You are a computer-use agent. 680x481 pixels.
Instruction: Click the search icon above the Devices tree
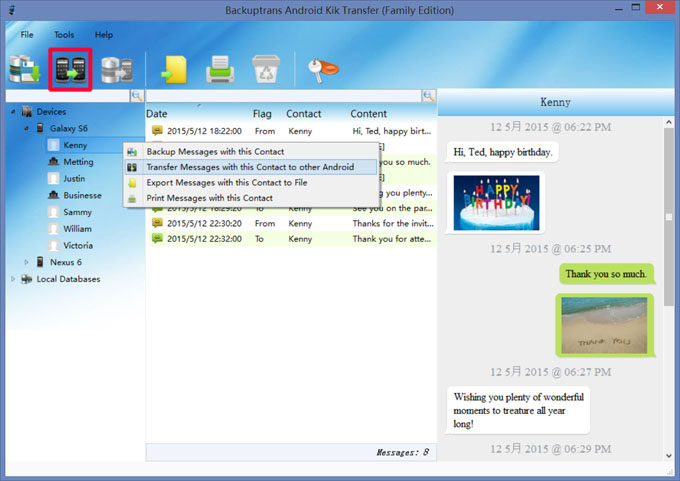(137, 96)
